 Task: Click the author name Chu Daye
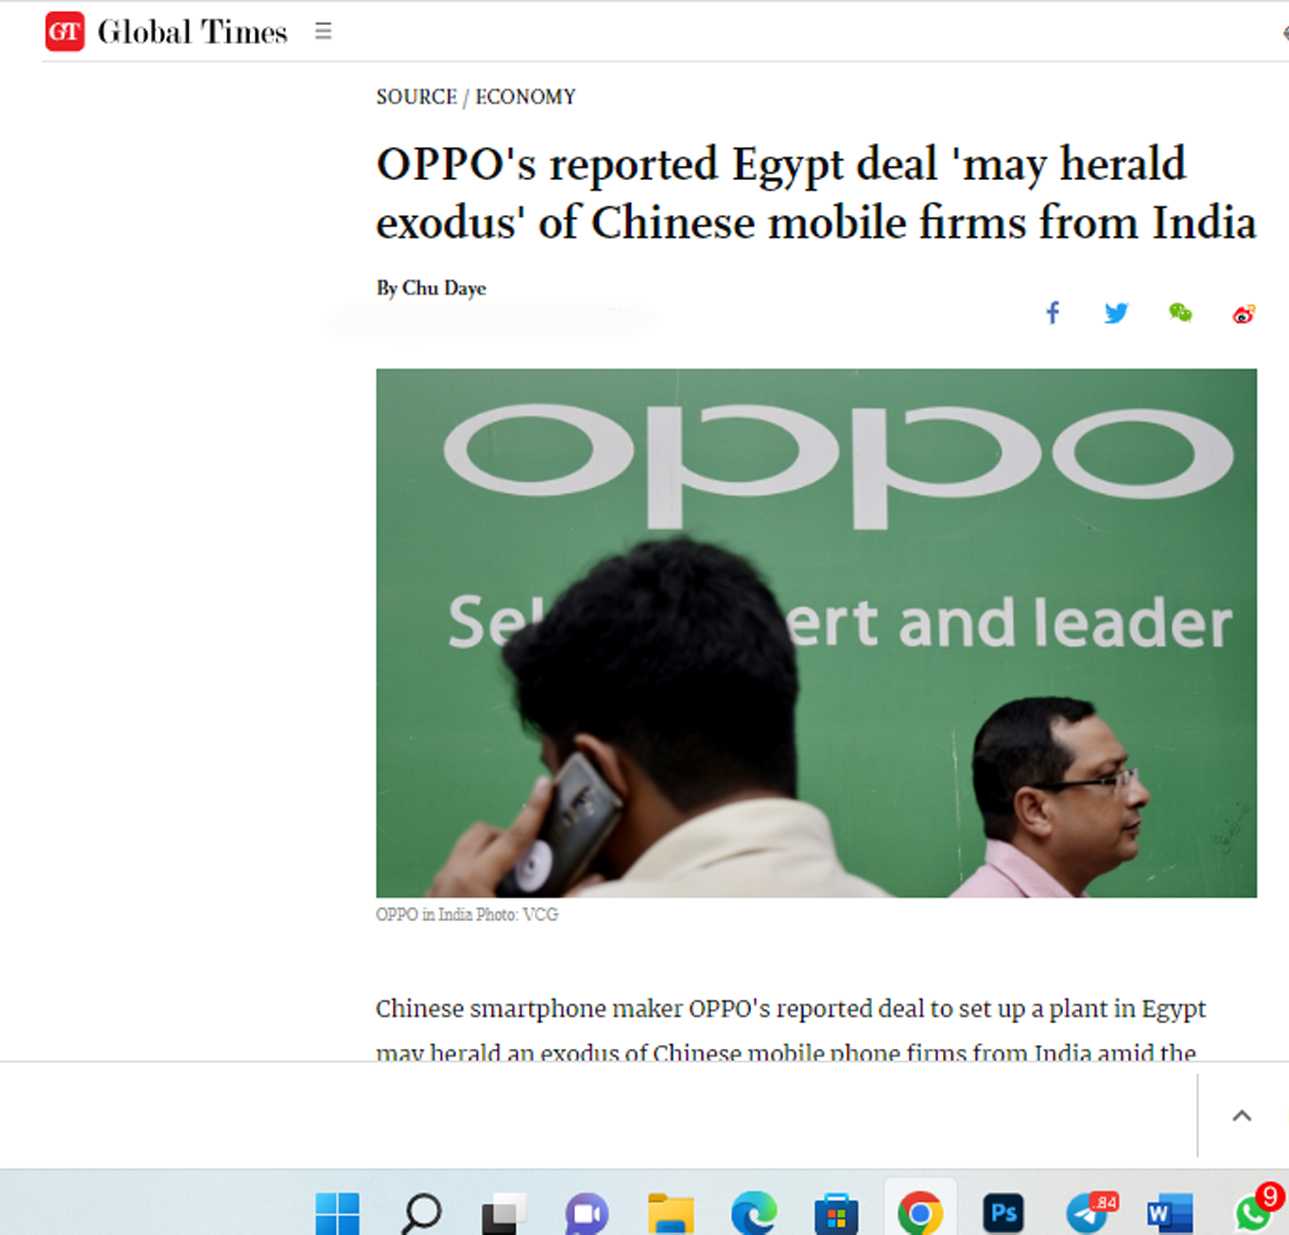click(444, 288)
